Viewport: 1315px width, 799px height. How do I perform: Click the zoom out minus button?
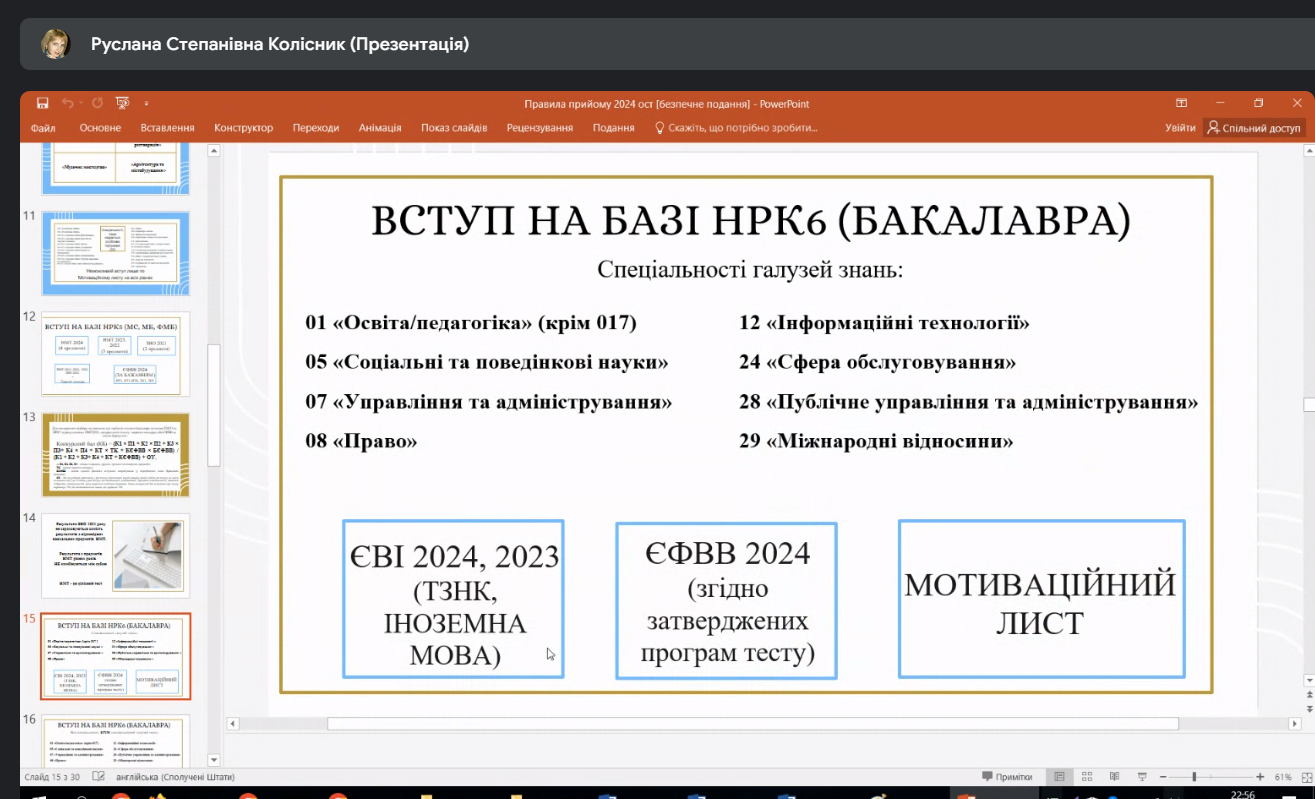[x=1164, y=776]
